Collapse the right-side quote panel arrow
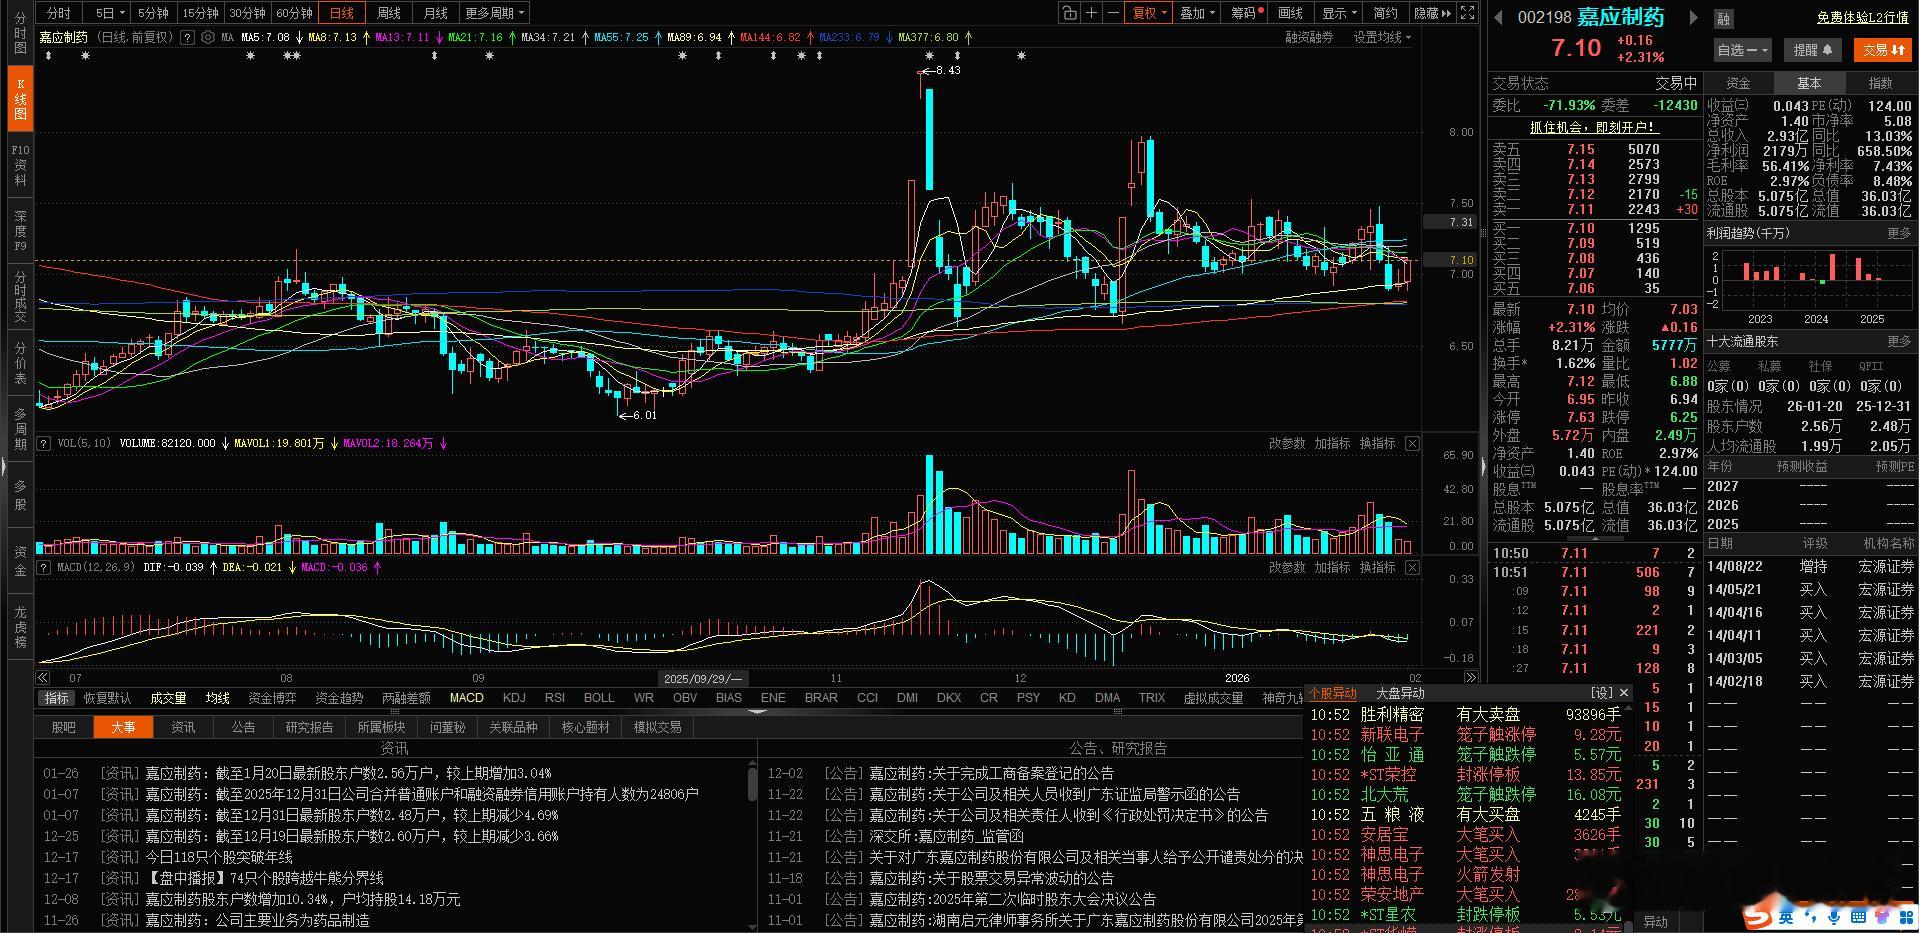Screen dimensions: 1919x933 point(1483,465)
